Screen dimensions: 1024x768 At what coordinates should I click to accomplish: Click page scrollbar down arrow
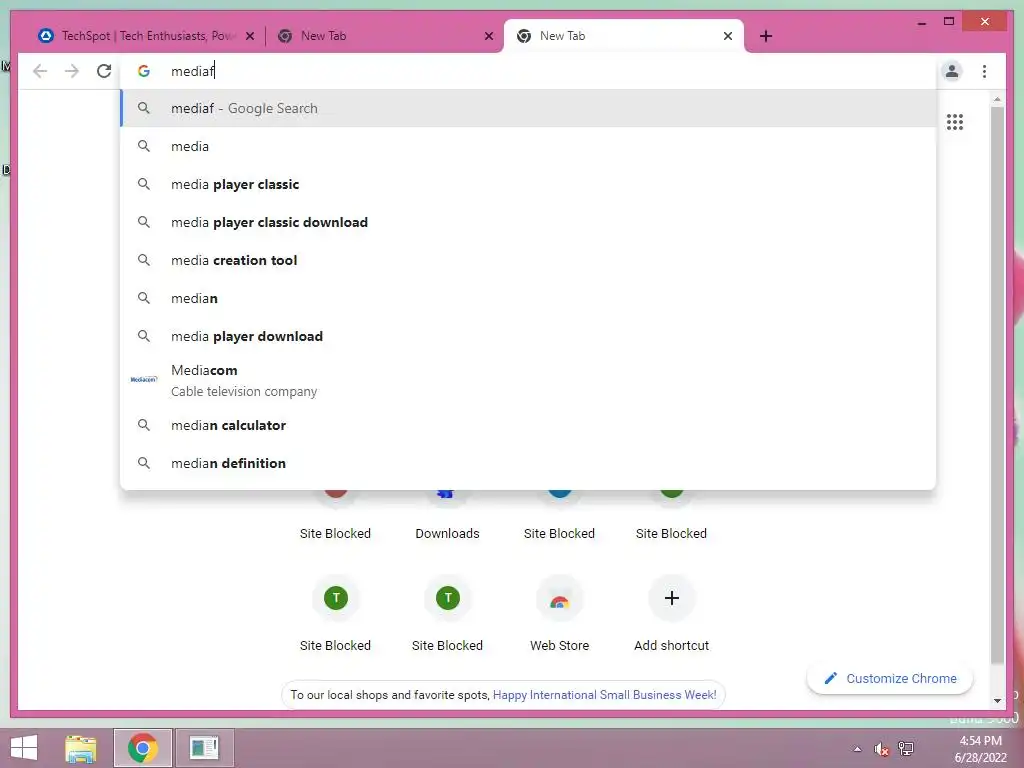(997, 701)
